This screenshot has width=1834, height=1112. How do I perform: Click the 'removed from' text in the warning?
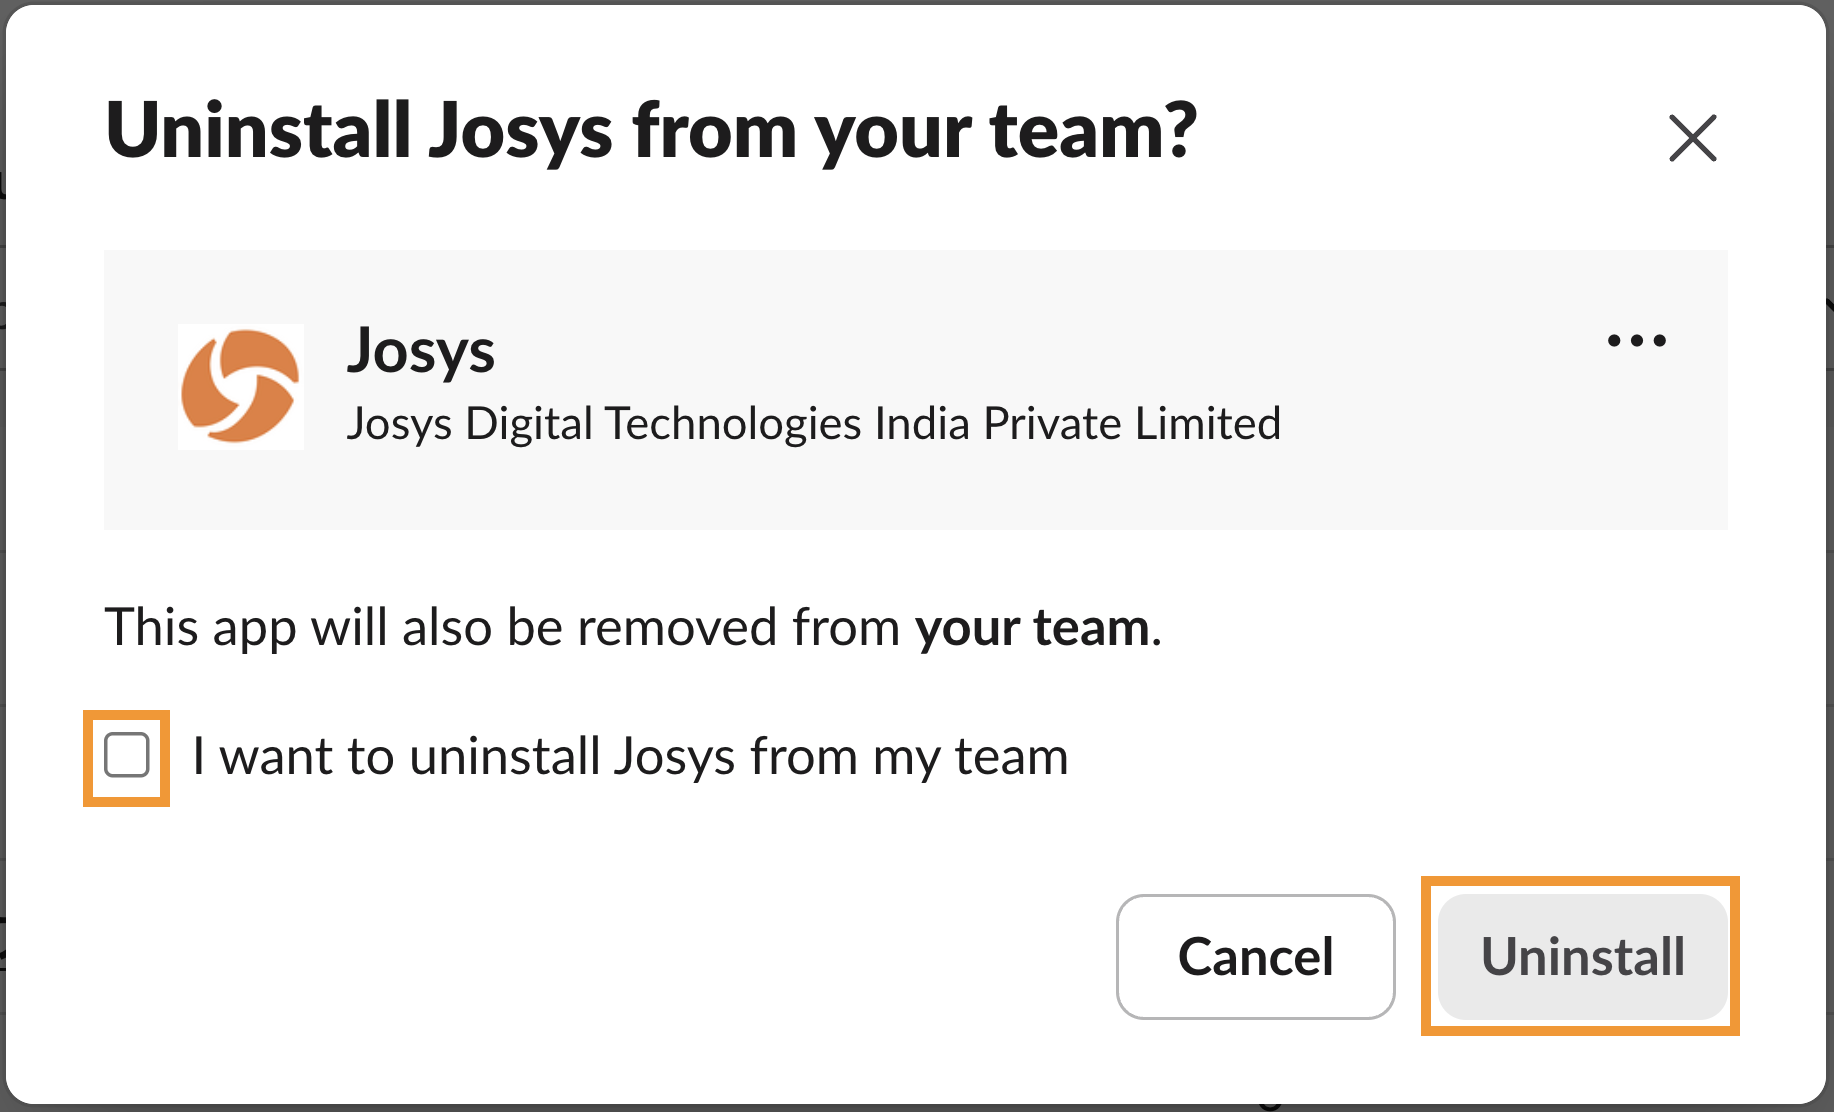point(738,628)
